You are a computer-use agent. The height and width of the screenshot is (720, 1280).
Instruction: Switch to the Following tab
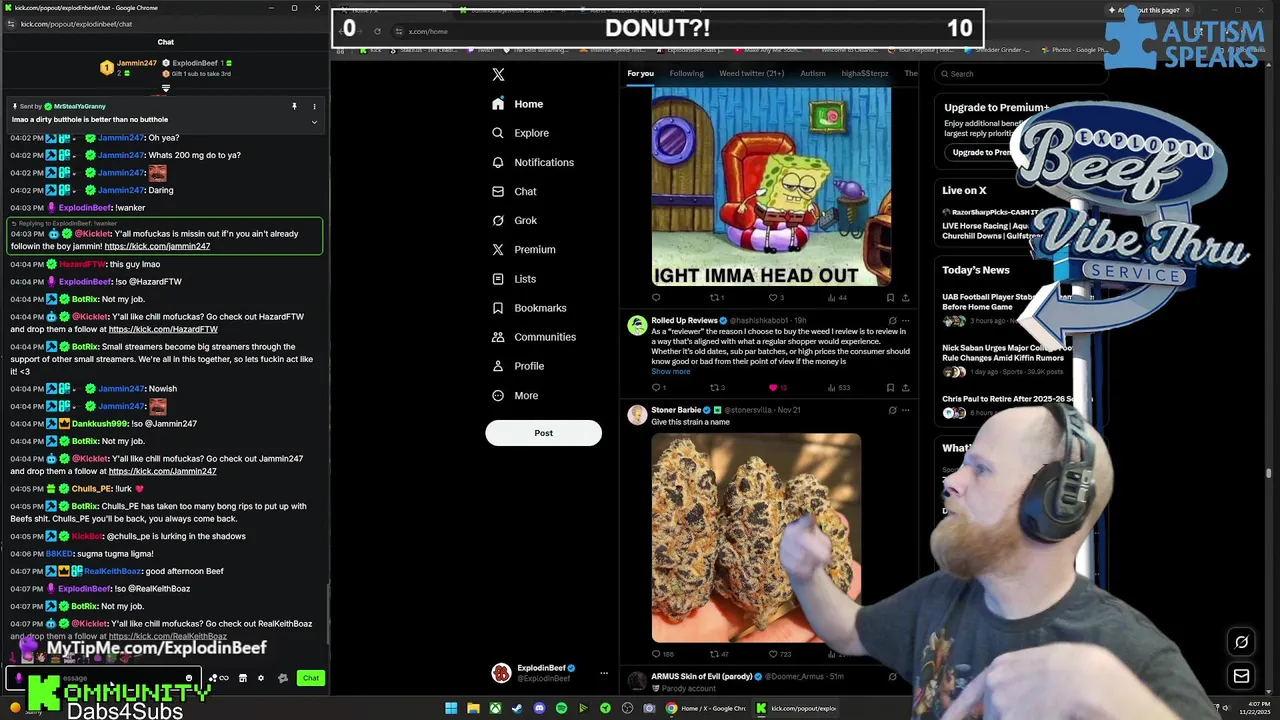click(686, 73)
